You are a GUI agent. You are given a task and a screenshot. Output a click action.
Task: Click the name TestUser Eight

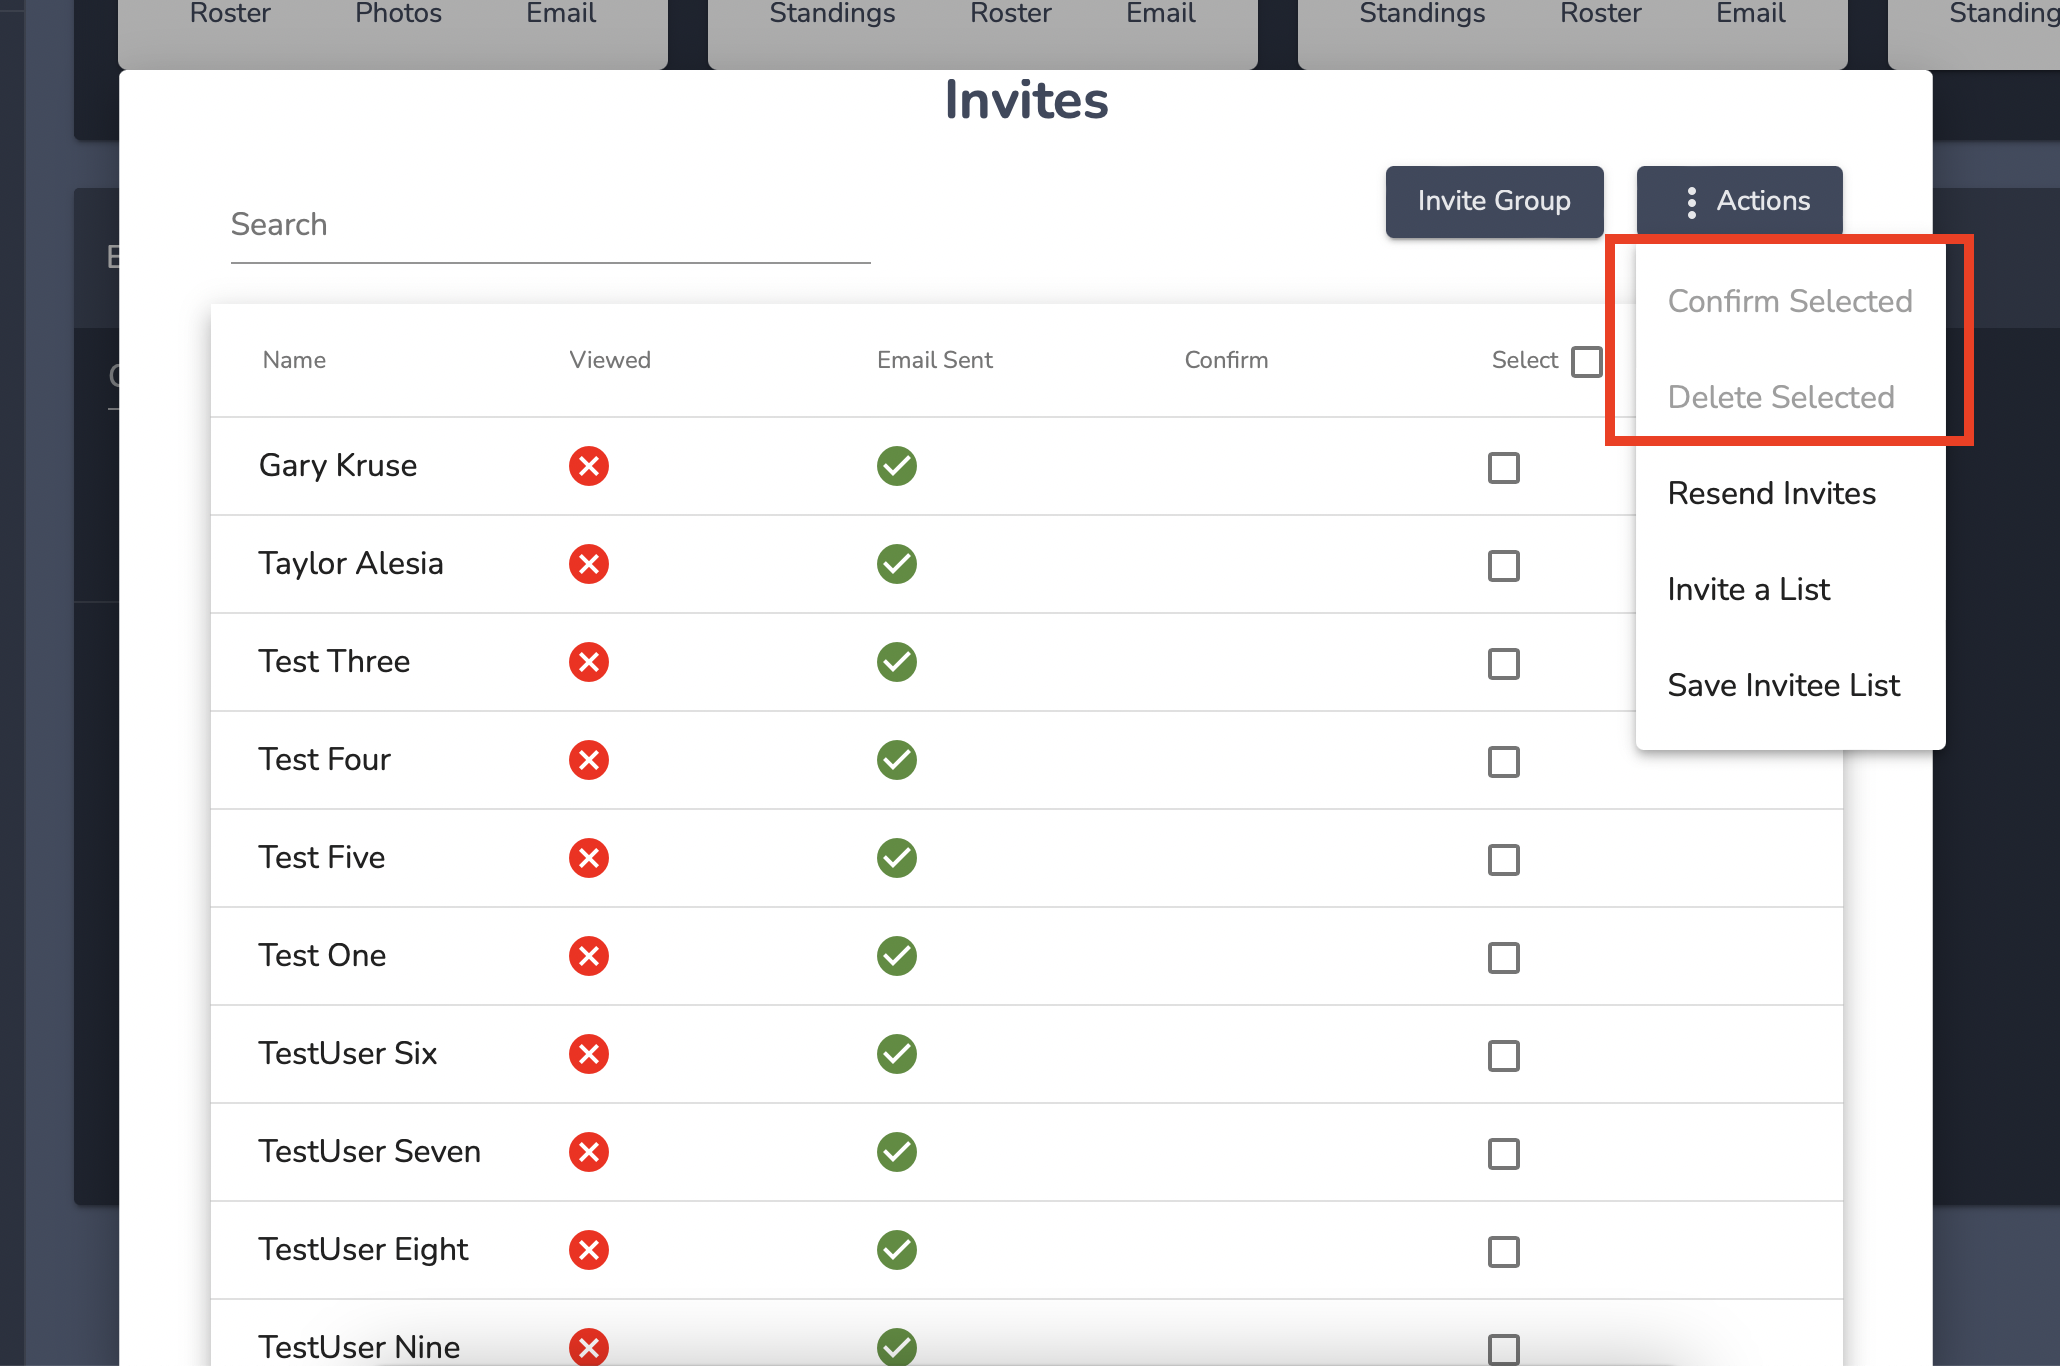pyautogui.click(x=363, y=1250)
